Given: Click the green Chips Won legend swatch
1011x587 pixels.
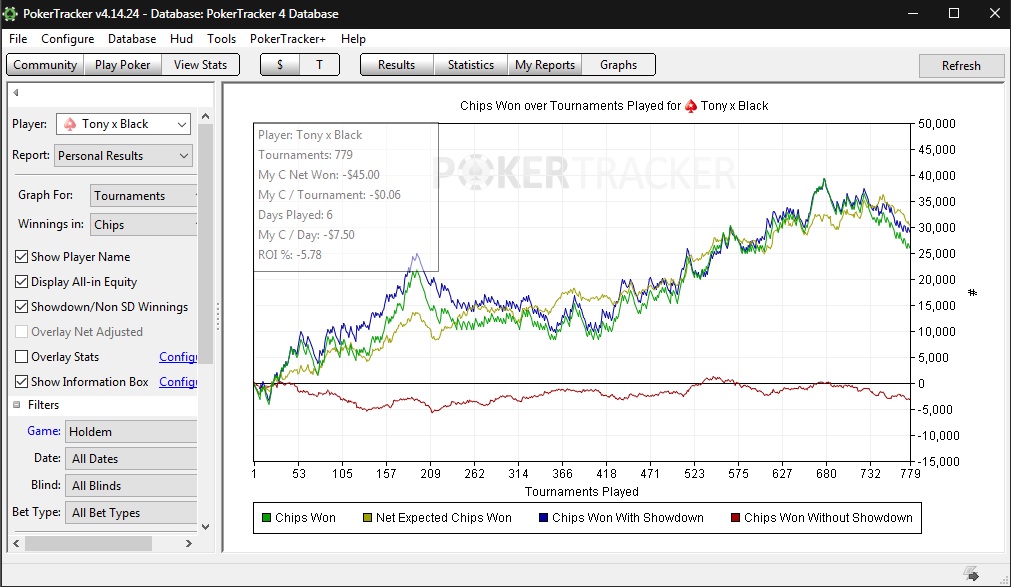Looking at the screenshot, I should pyautogui.click(x=266, y=518).
